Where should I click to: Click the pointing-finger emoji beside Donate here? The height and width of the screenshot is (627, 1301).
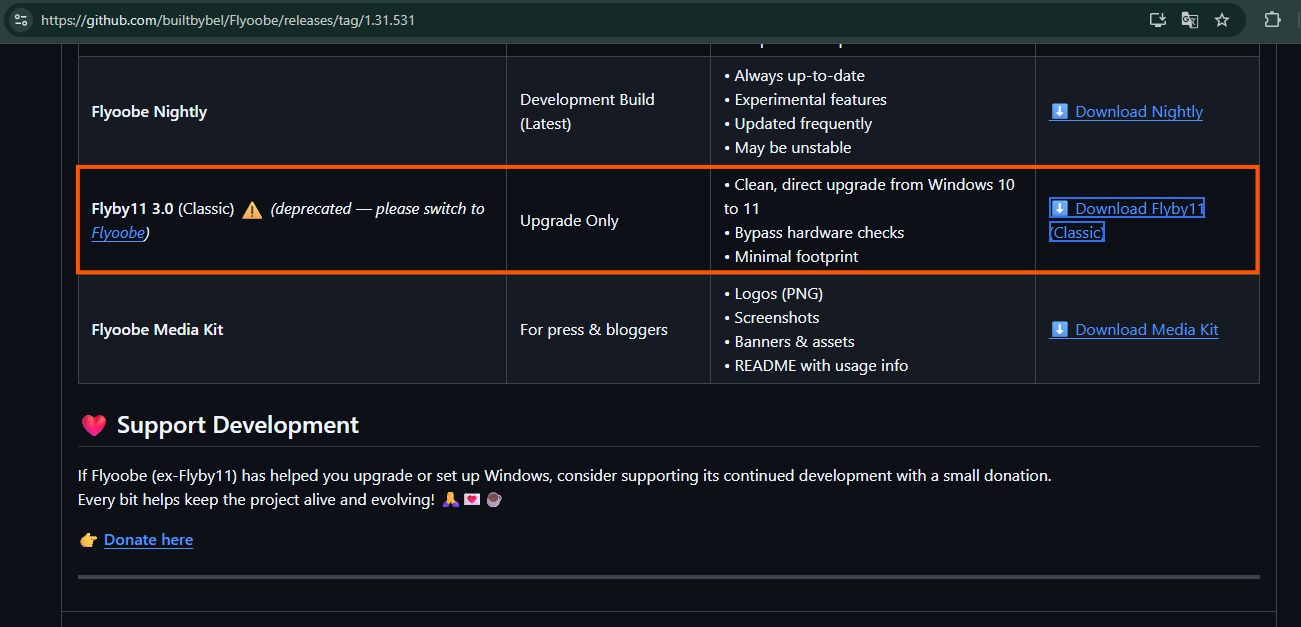pos(88,539)
